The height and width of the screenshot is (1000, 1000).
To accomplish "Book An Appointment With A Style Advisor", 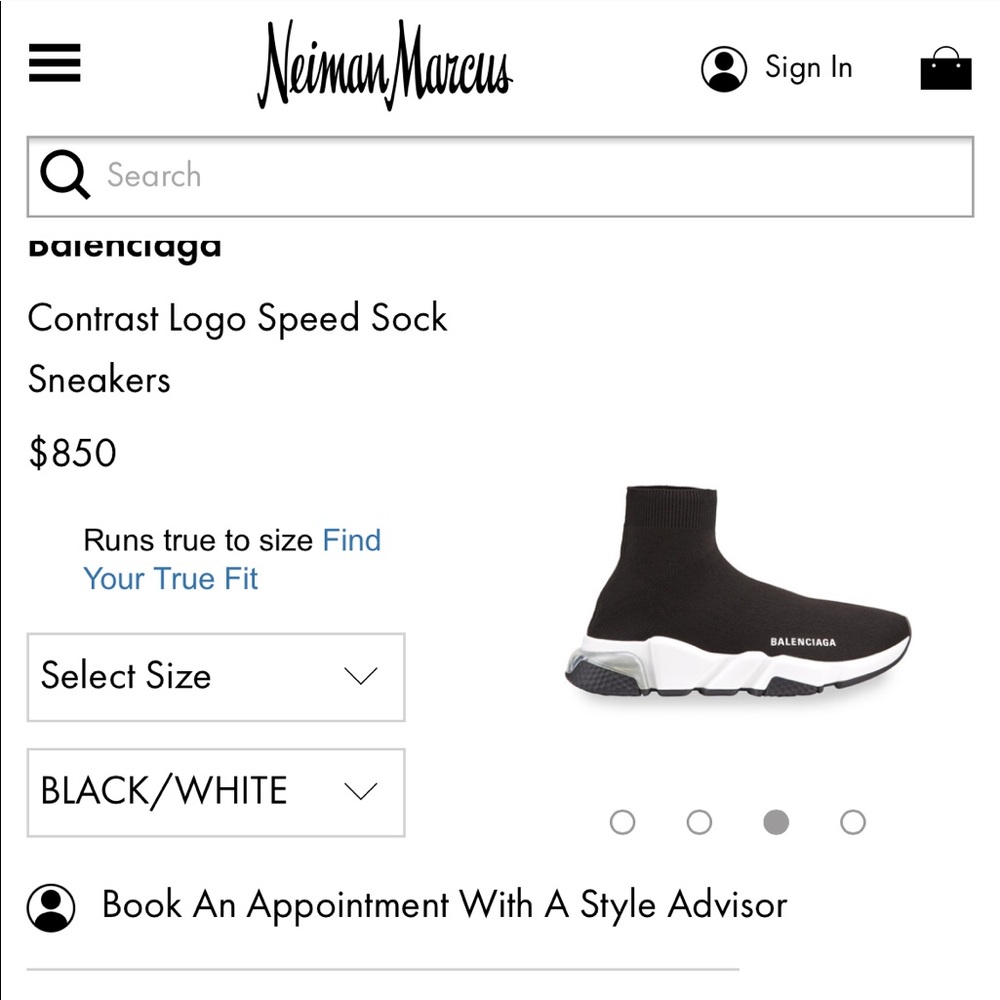I will [443, 903].
